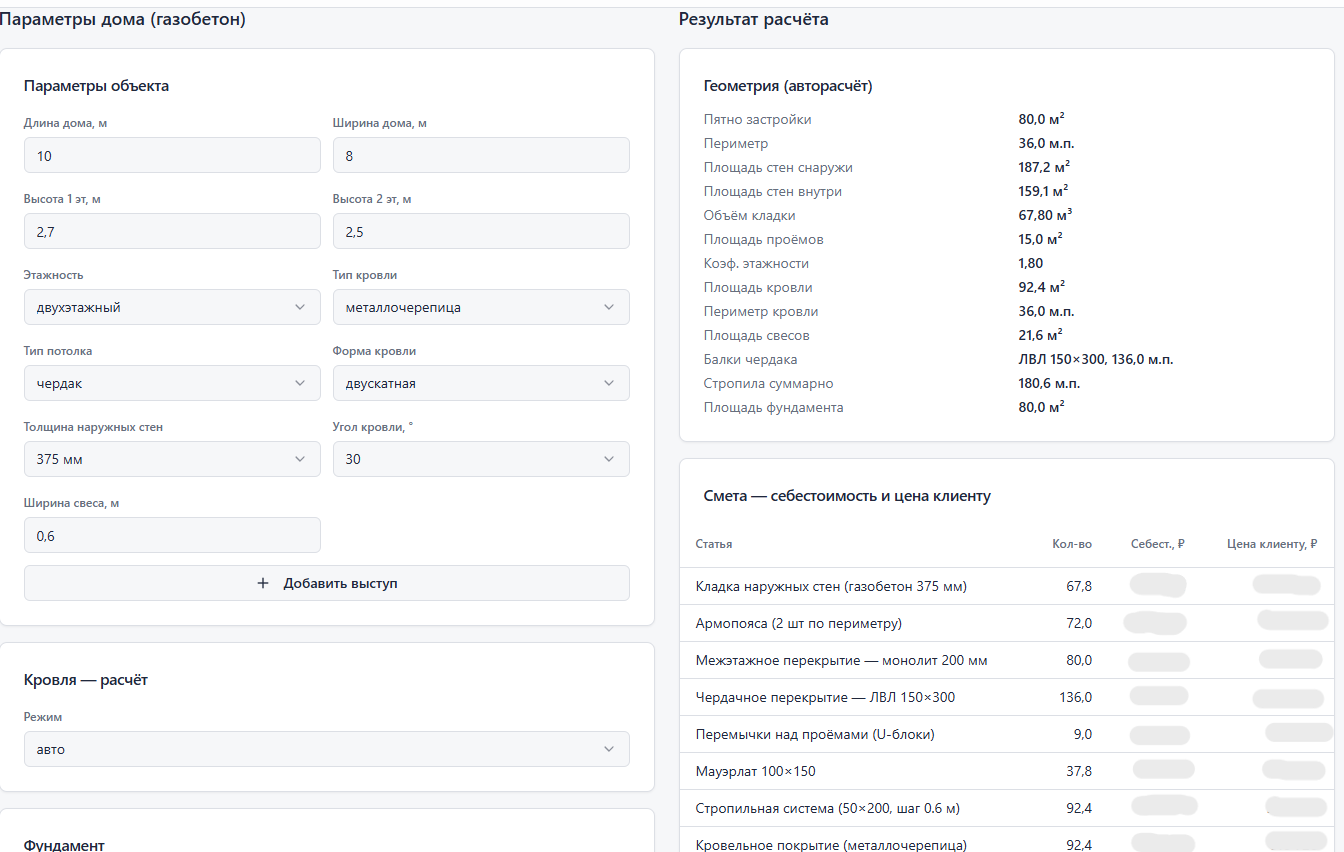Click the Пятно застройки value 80,0 м²

click(x=1042, y=119)
